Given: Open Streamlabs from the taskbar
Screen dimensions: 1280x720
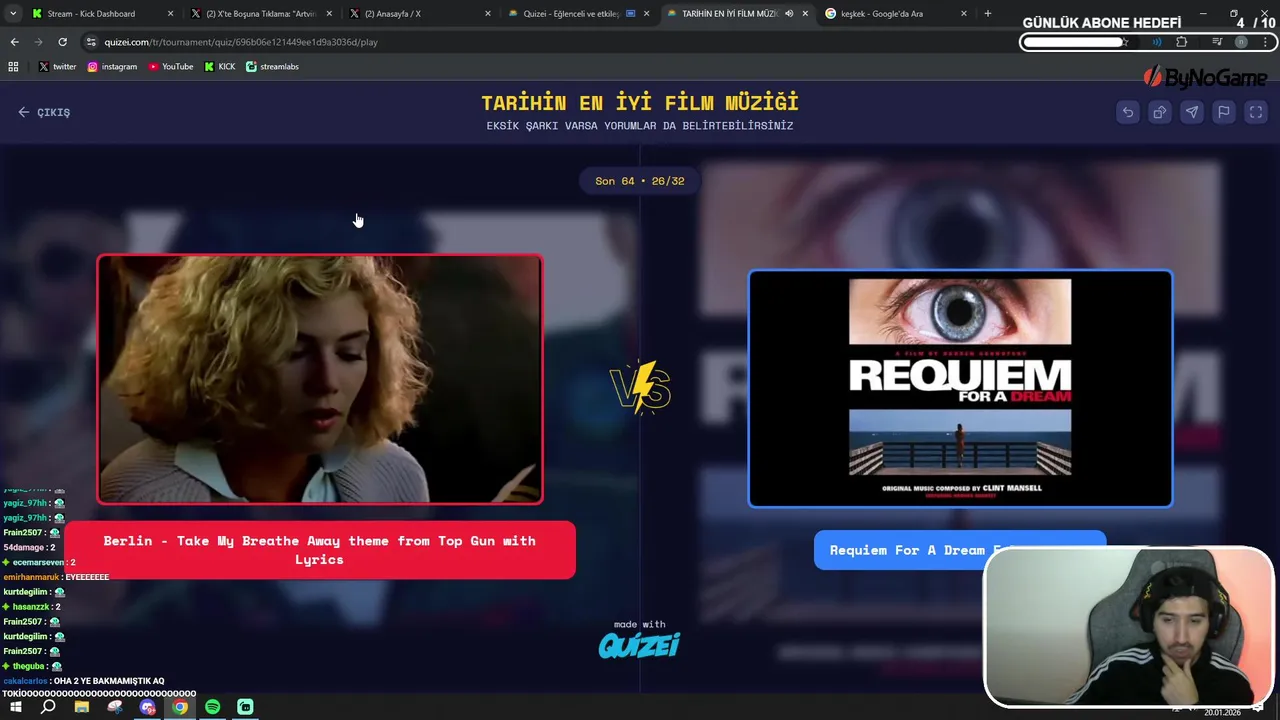Looking at the screenshot, I should coord(245,707).
